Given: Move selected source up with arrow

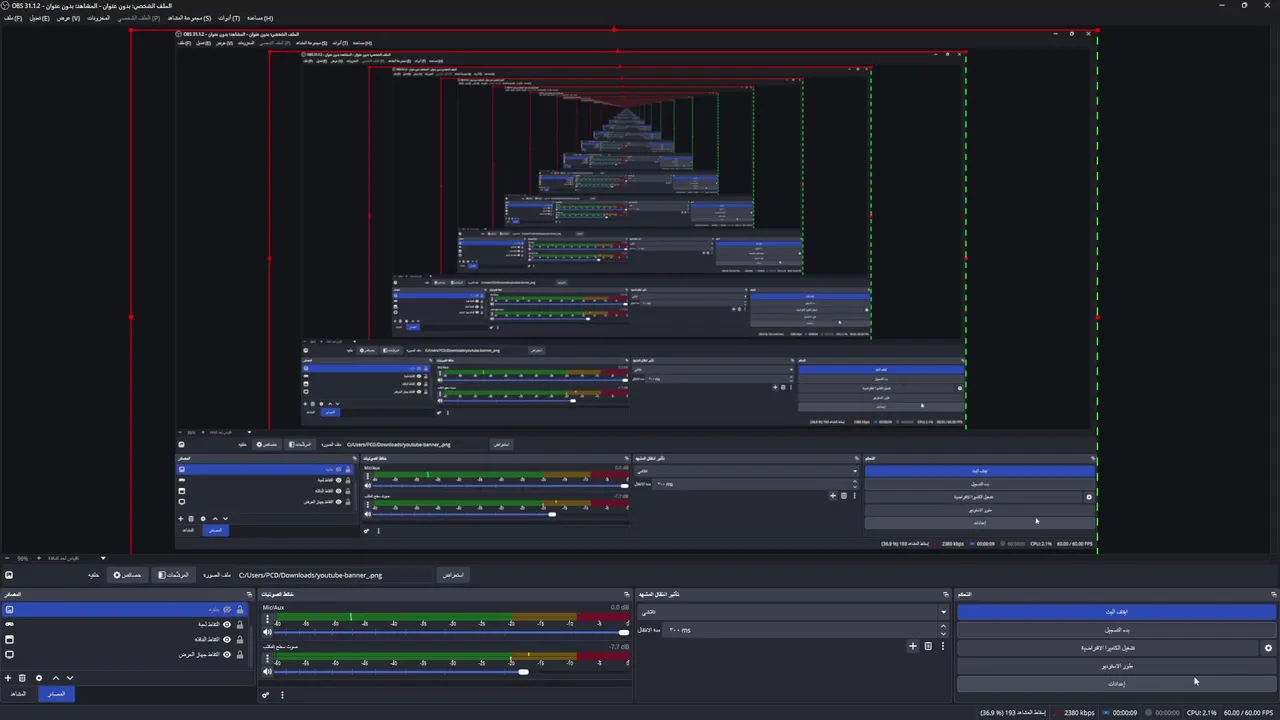Looking at the screenshot, I should (x=55, y=678).
